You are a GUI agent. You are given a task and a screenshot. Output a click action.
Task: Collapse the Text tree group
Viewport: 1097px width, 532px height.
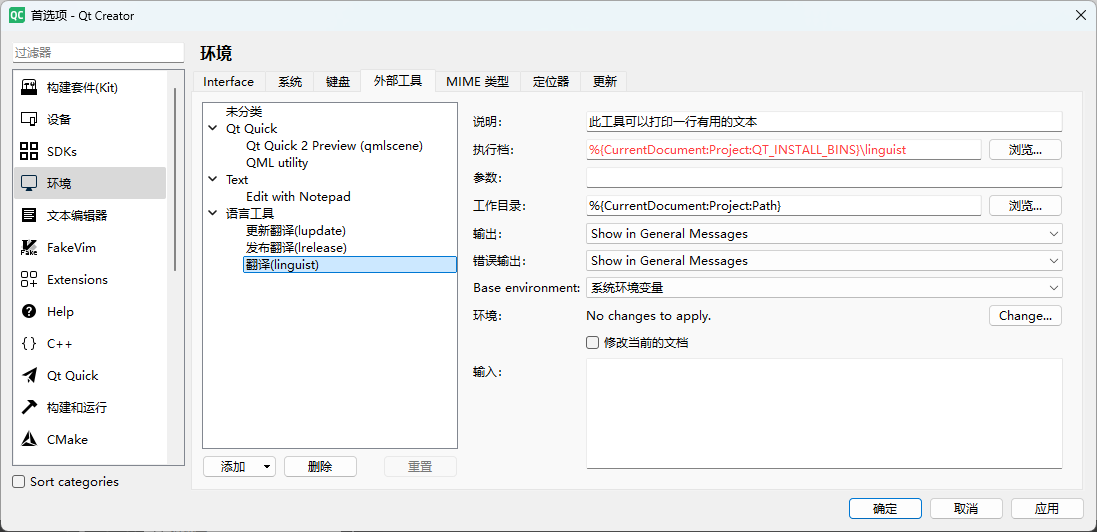click(213, 180)
